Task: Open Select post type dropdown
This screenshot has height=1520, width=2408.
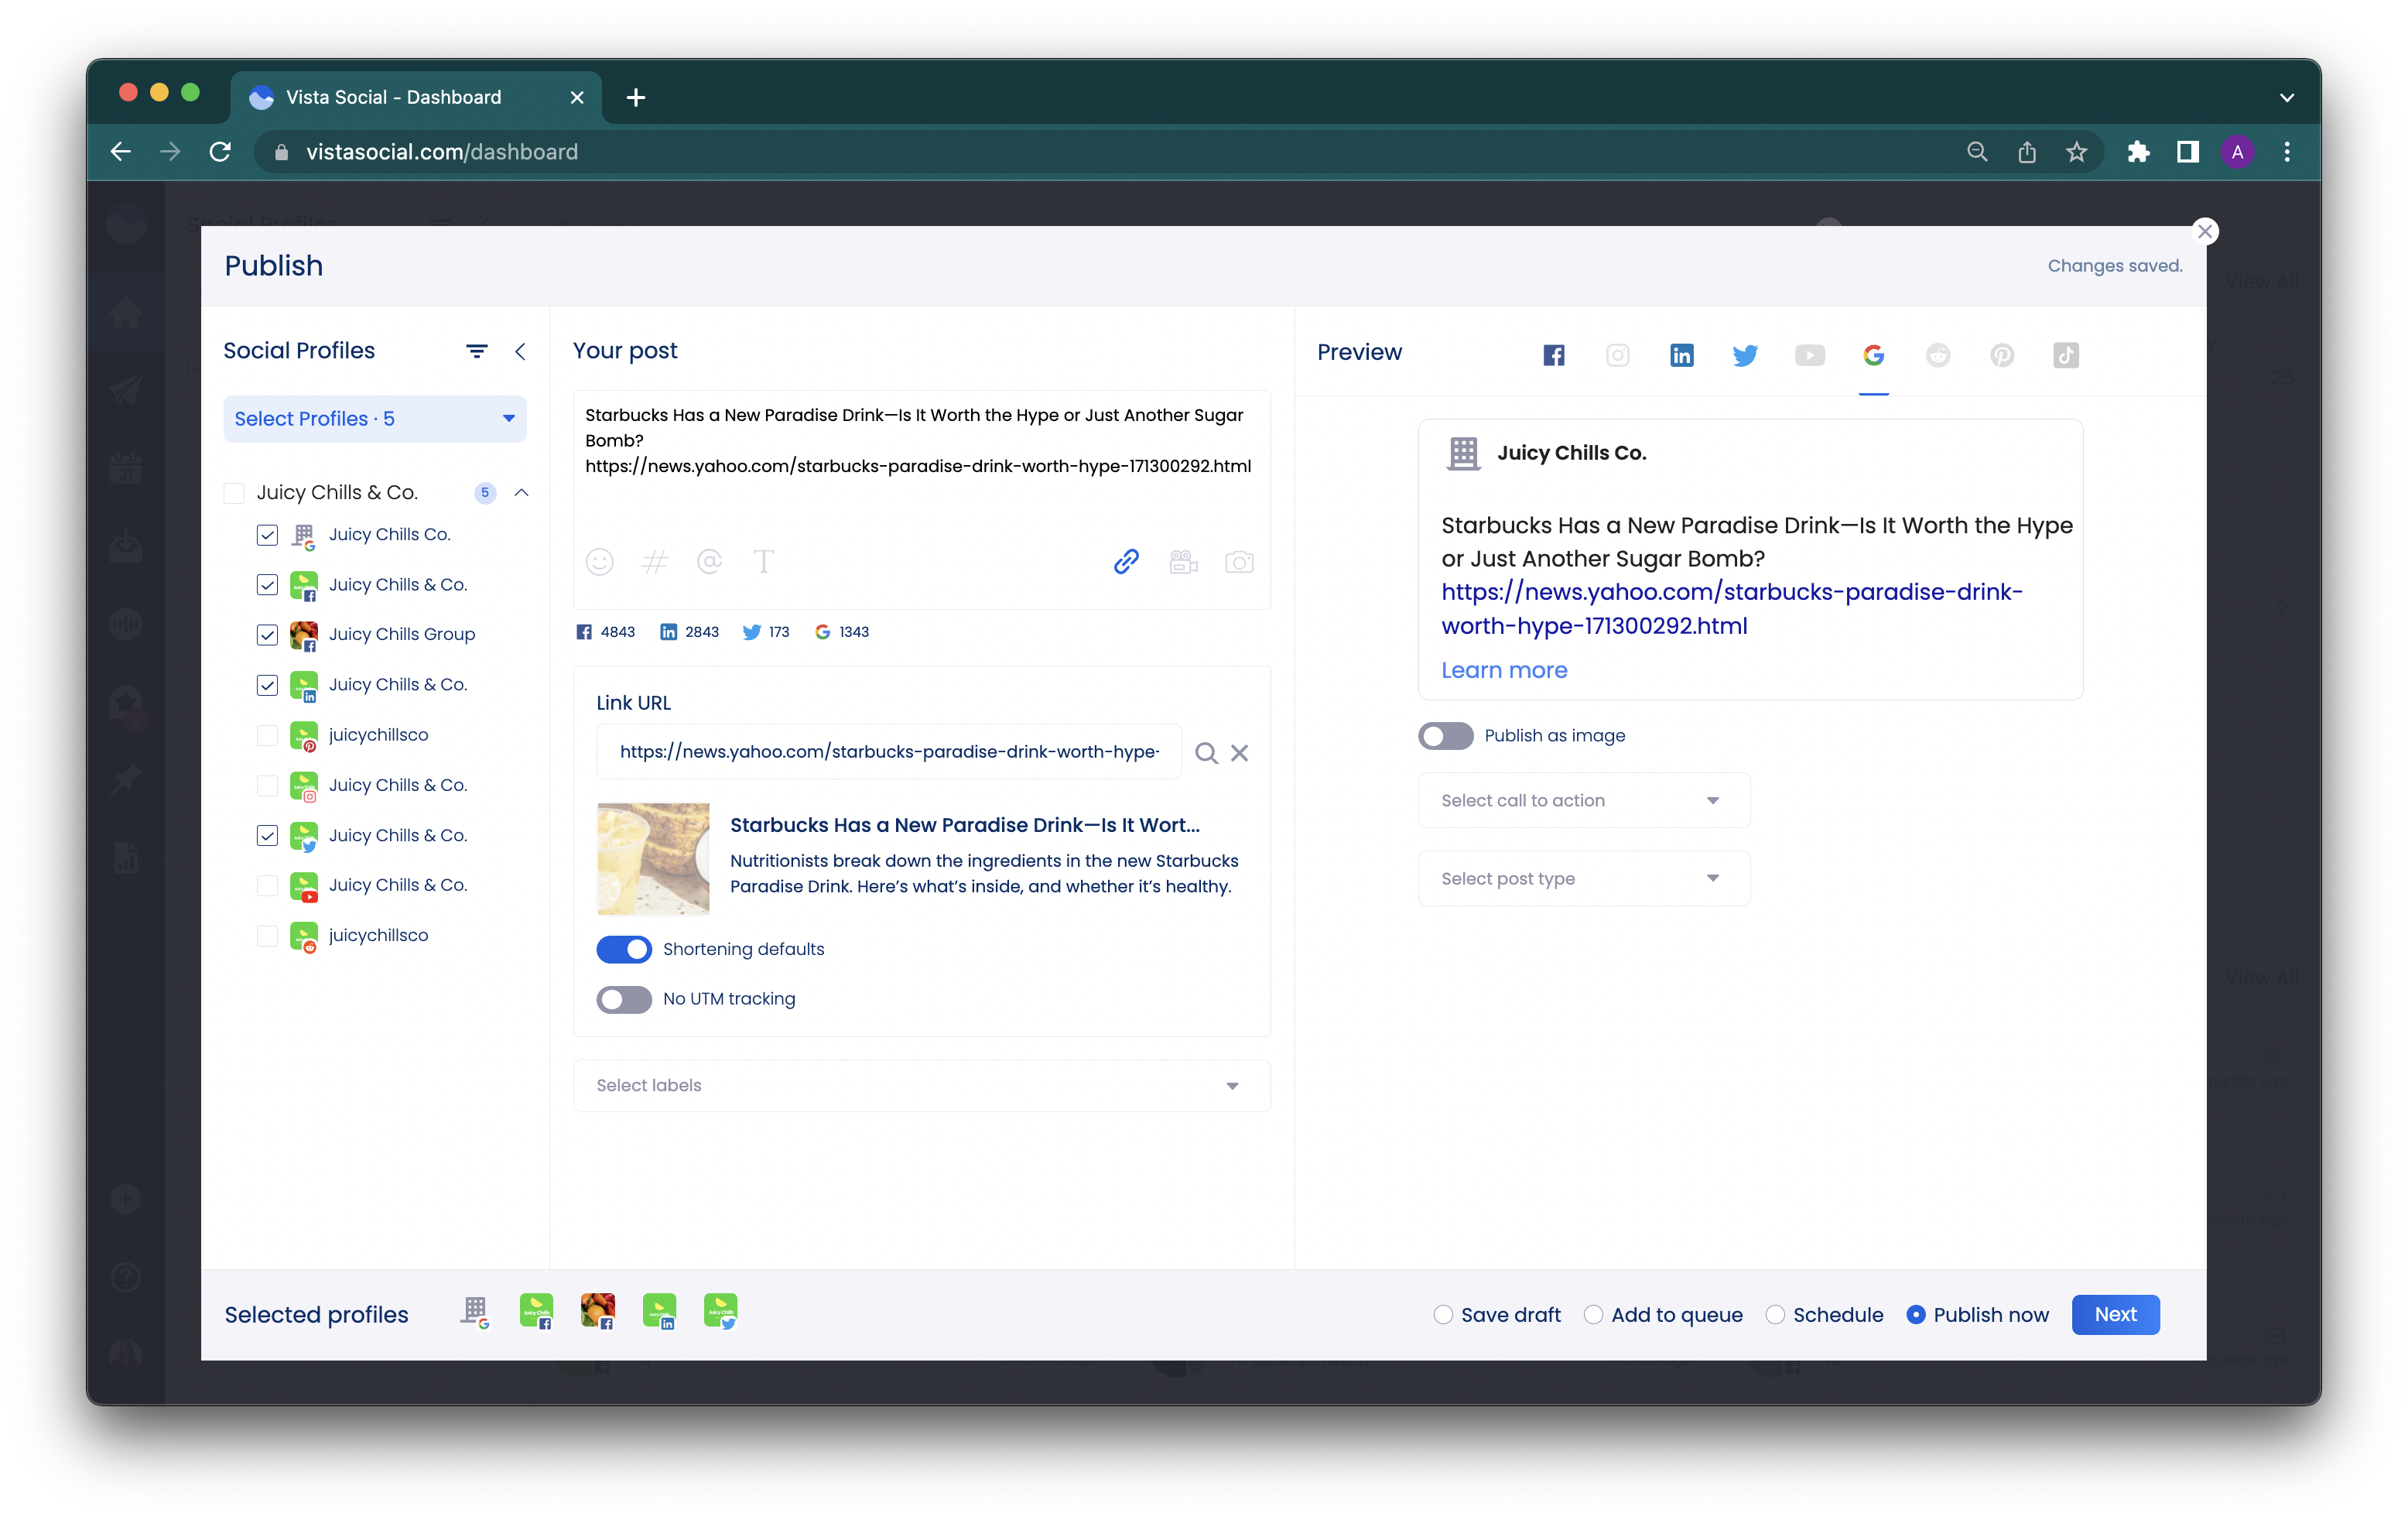Action: click(x=1583, y=879)
